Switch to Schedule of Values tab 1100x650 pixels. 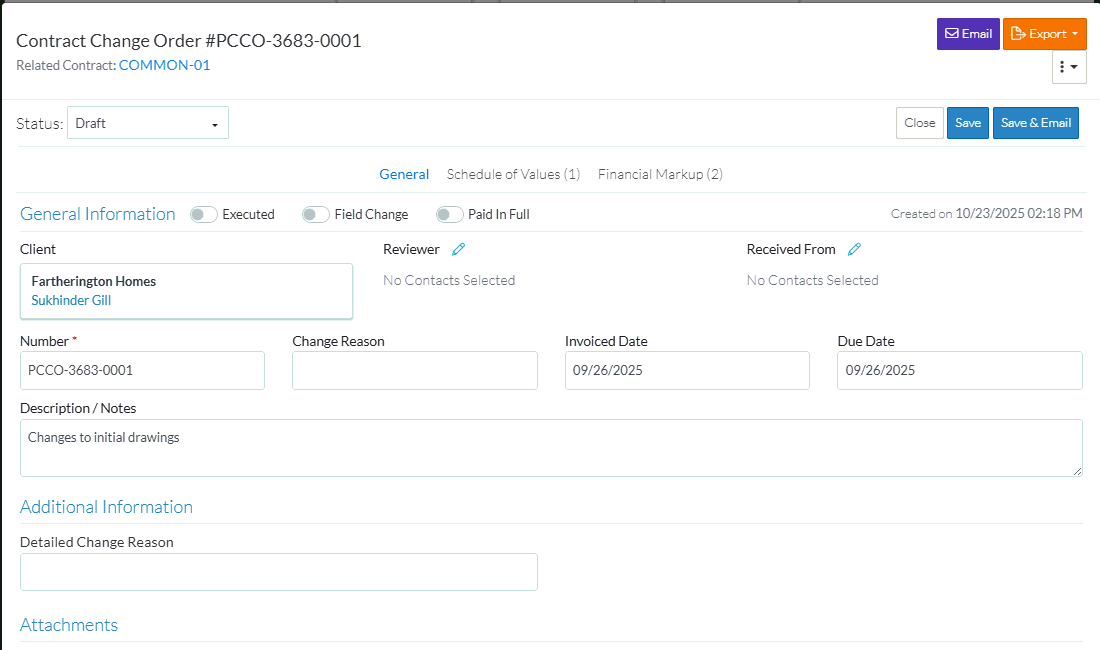point(513,174)
